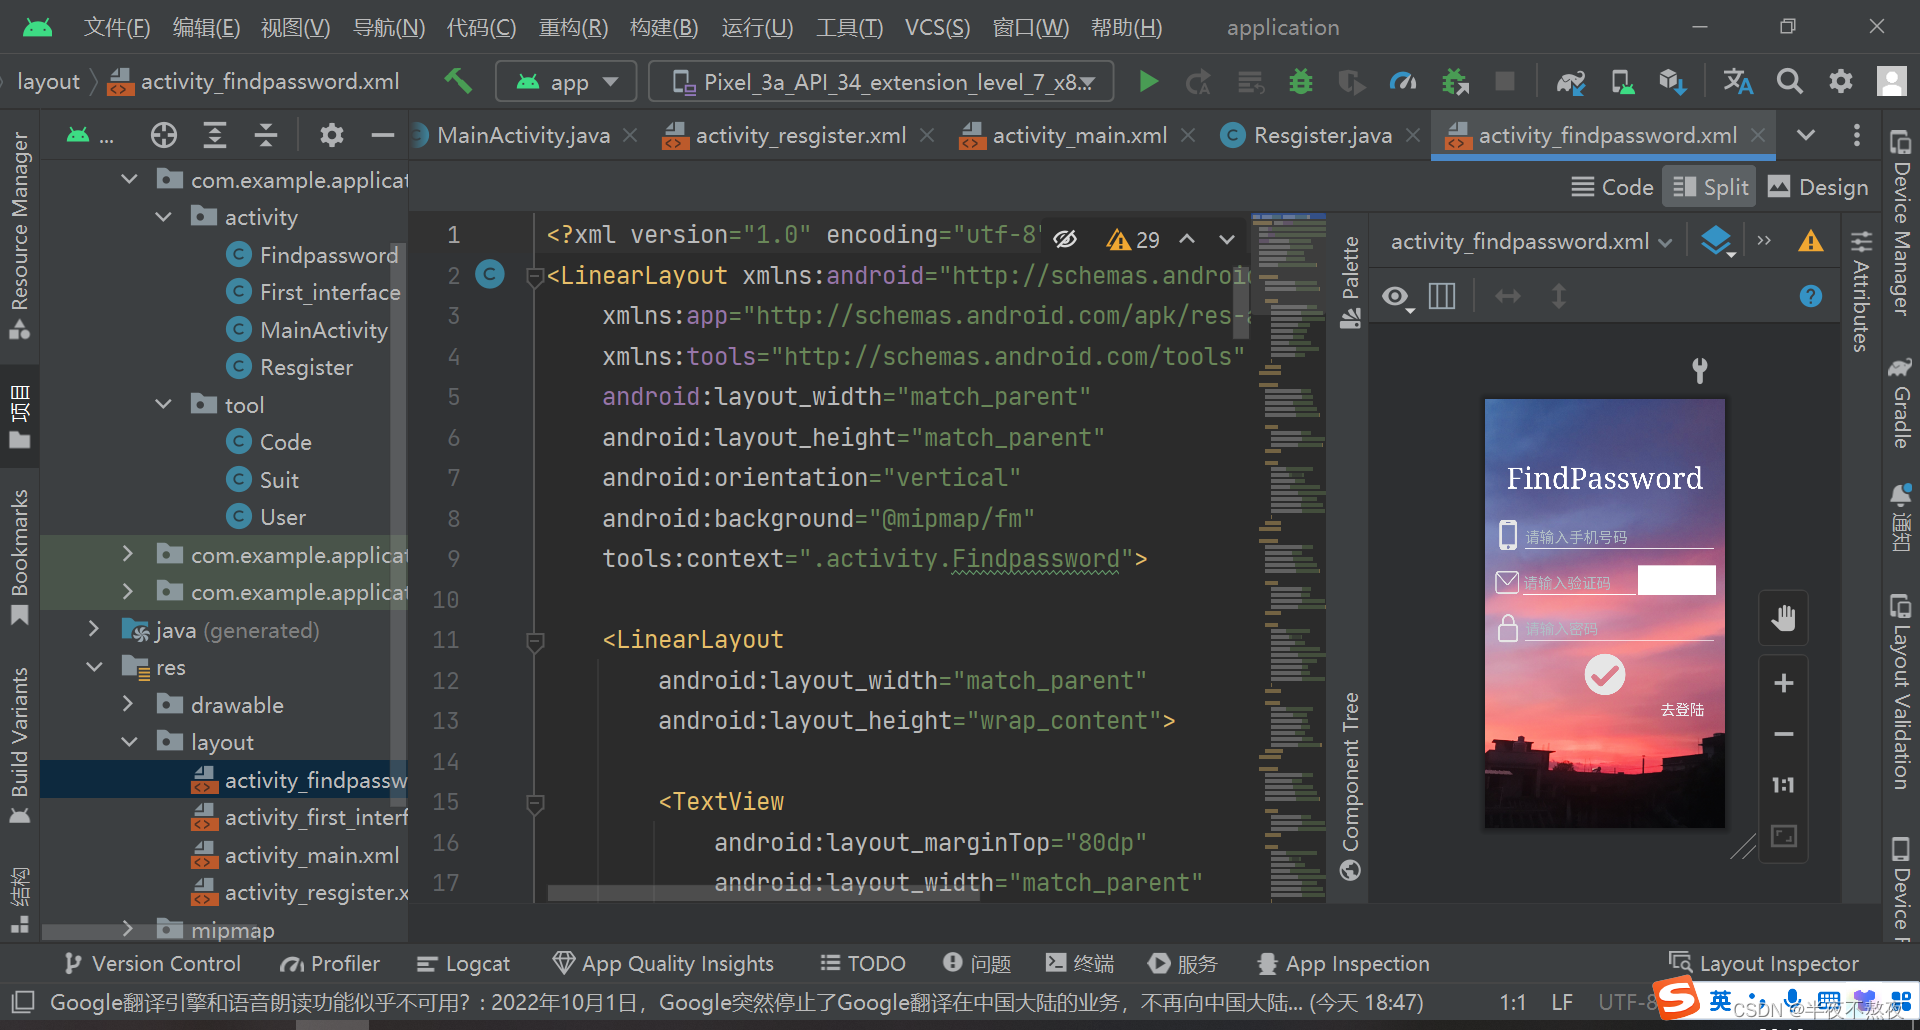
Task: Open the 文件(F) menu
Action: [x=116, y=27]
